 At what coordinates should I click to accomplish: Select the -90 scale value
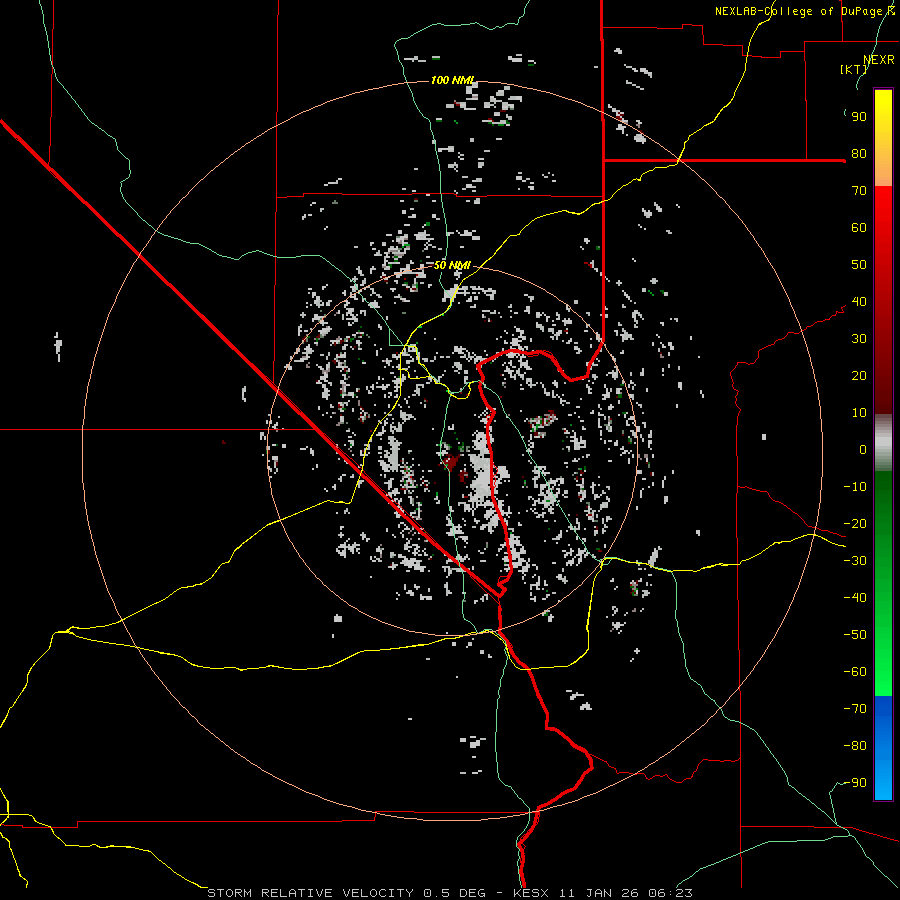point(855,783)
